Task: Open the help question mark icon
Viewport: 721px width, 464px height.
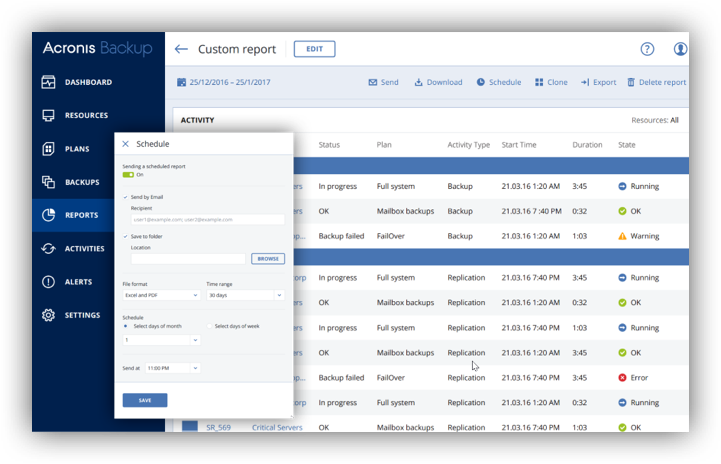Action: (647, 49)
